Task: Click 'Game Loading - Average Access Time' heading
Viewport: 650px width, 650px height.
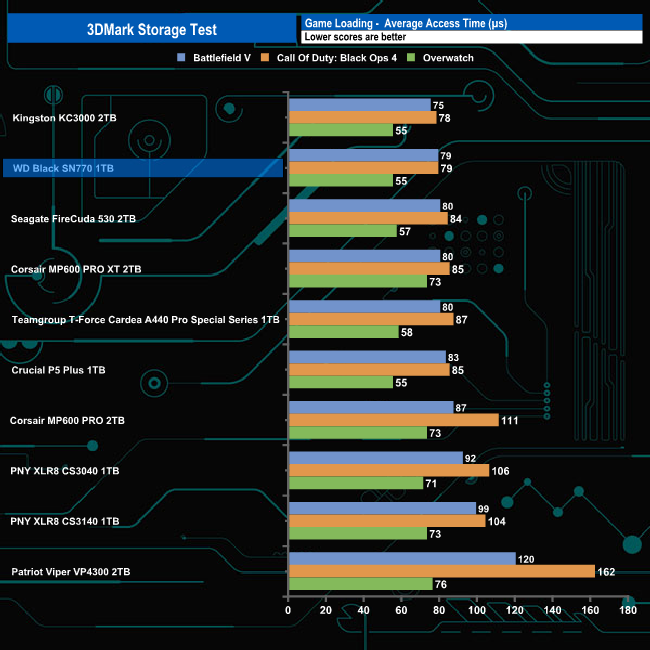Action: coord(406,23)
